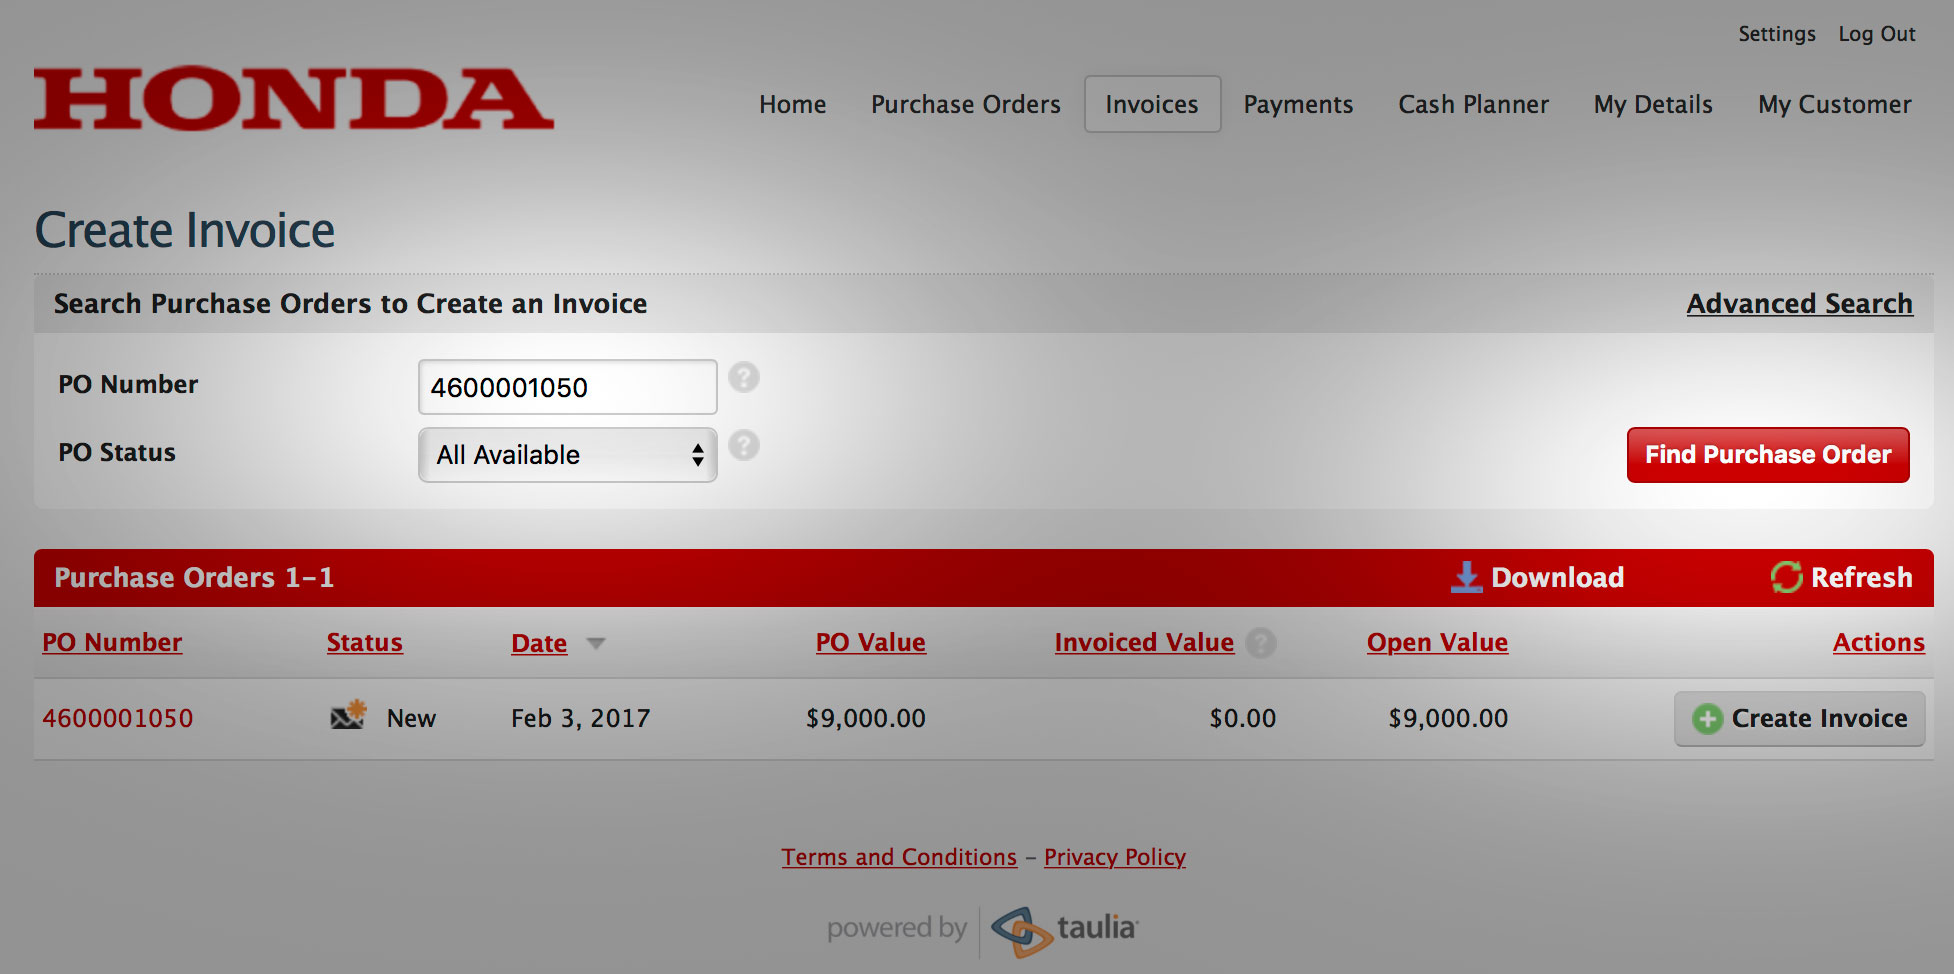Sort by Invoiced Value column
This screenshot has height=974, width=1954.
tap(1144, 642)
